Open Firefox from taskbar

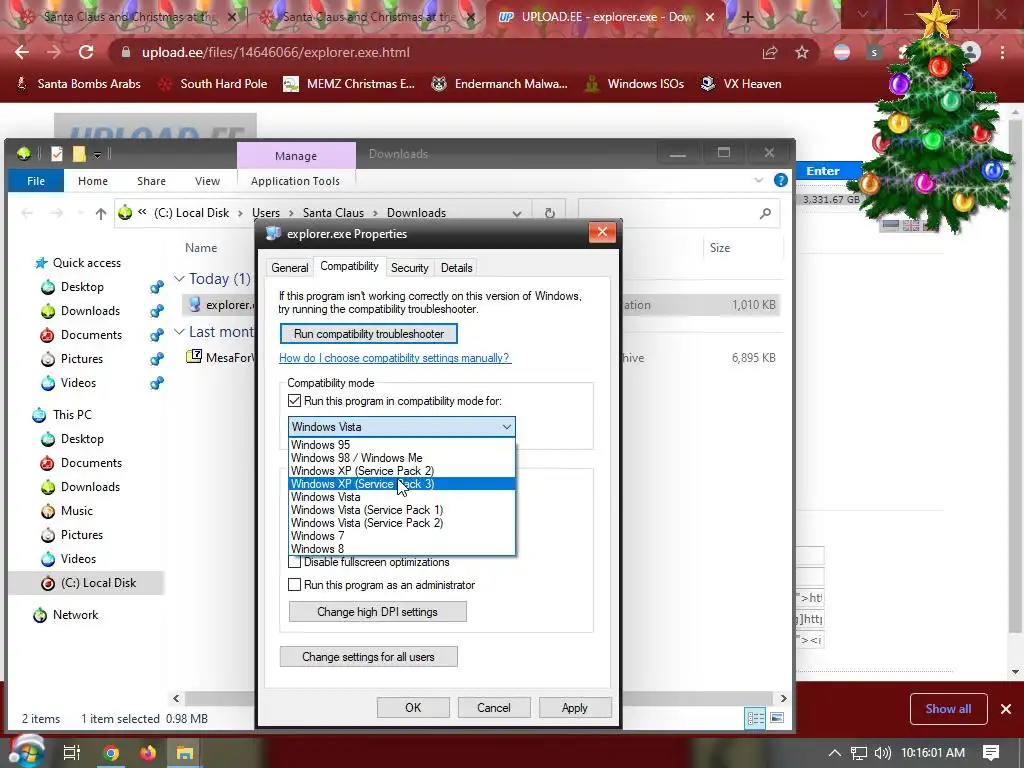pyautogui.click(x=148, y=753)
